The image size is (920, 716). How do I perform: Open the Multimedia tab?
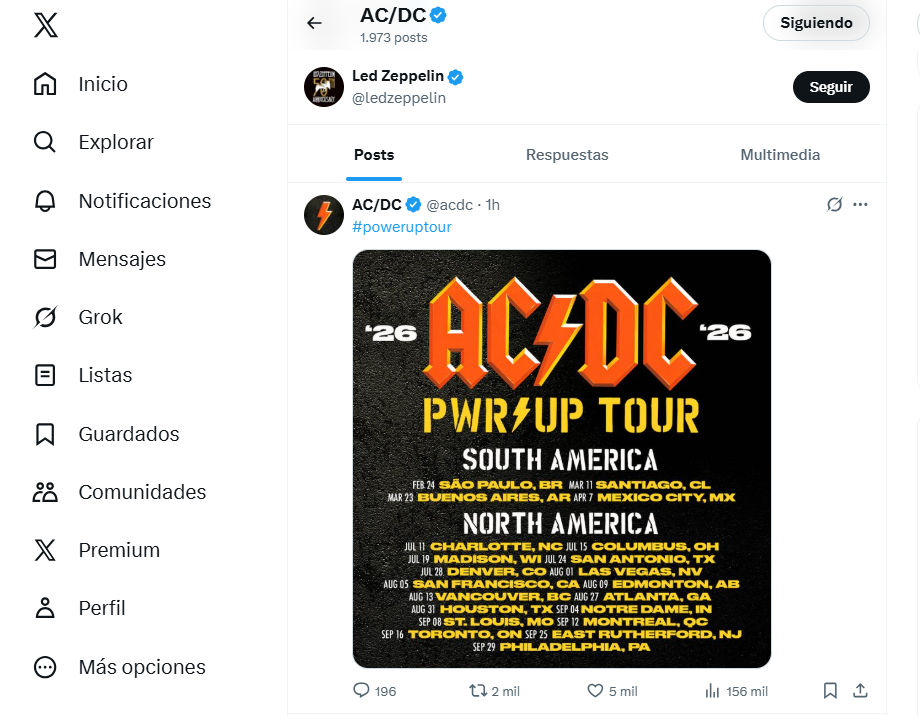point(781,155)
